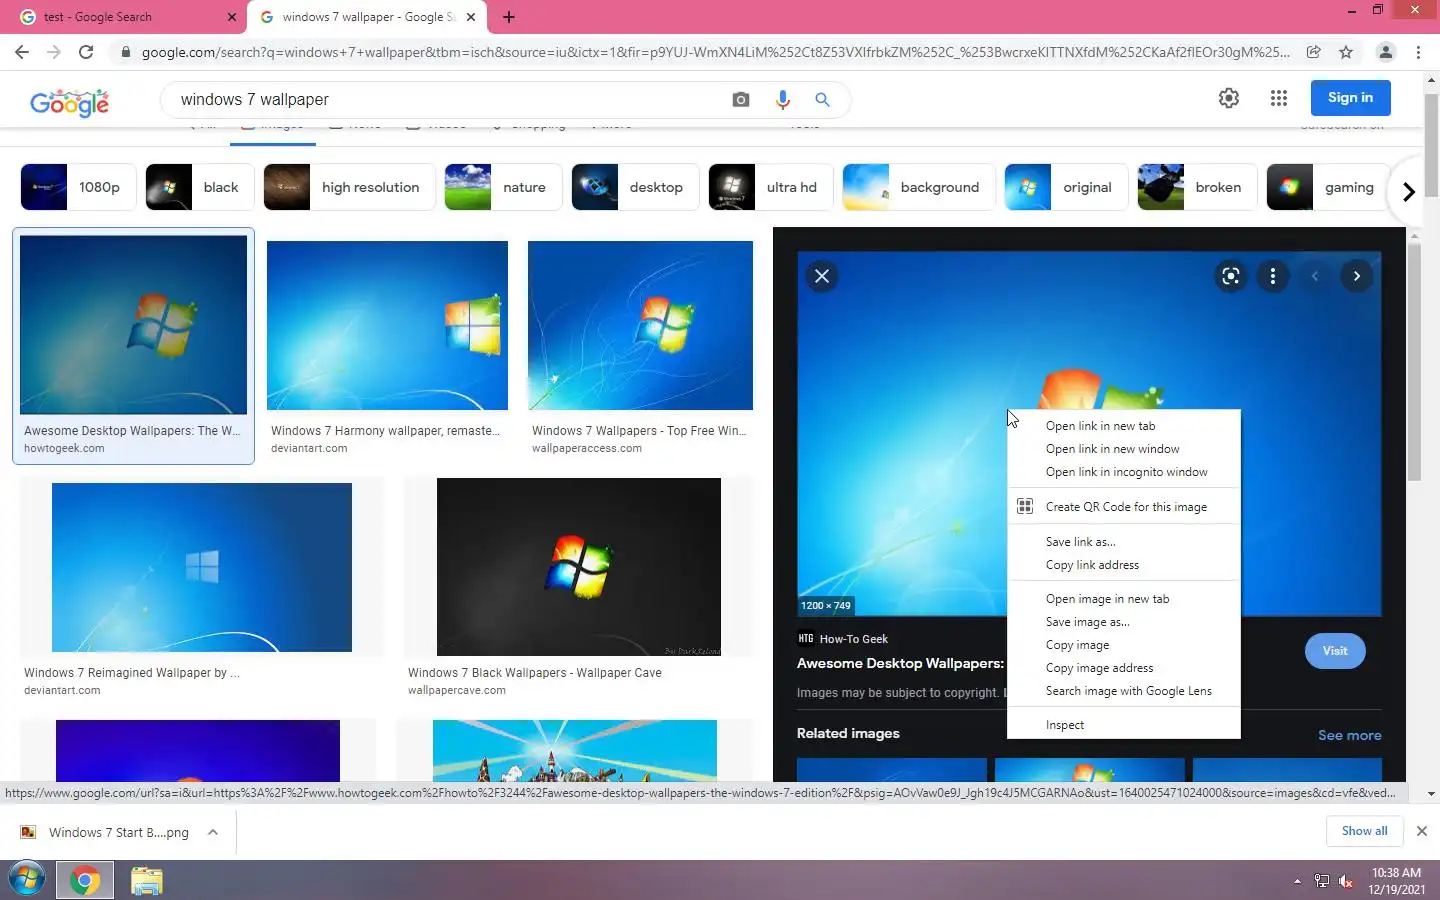Viewport: 1440px width, 900px height.
Task: Search by image using camera icon
Action: (741, 100)
